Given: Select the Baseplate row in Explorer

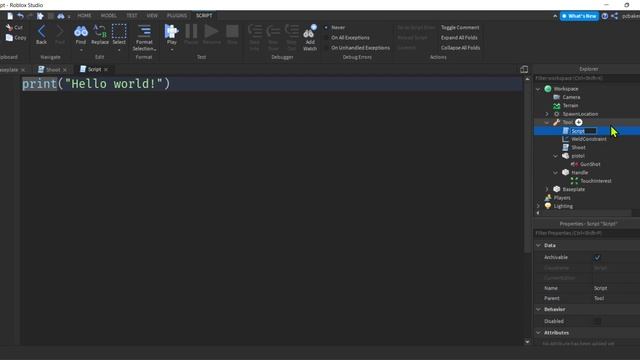Looking at the screenshot, I should [573, 189].
